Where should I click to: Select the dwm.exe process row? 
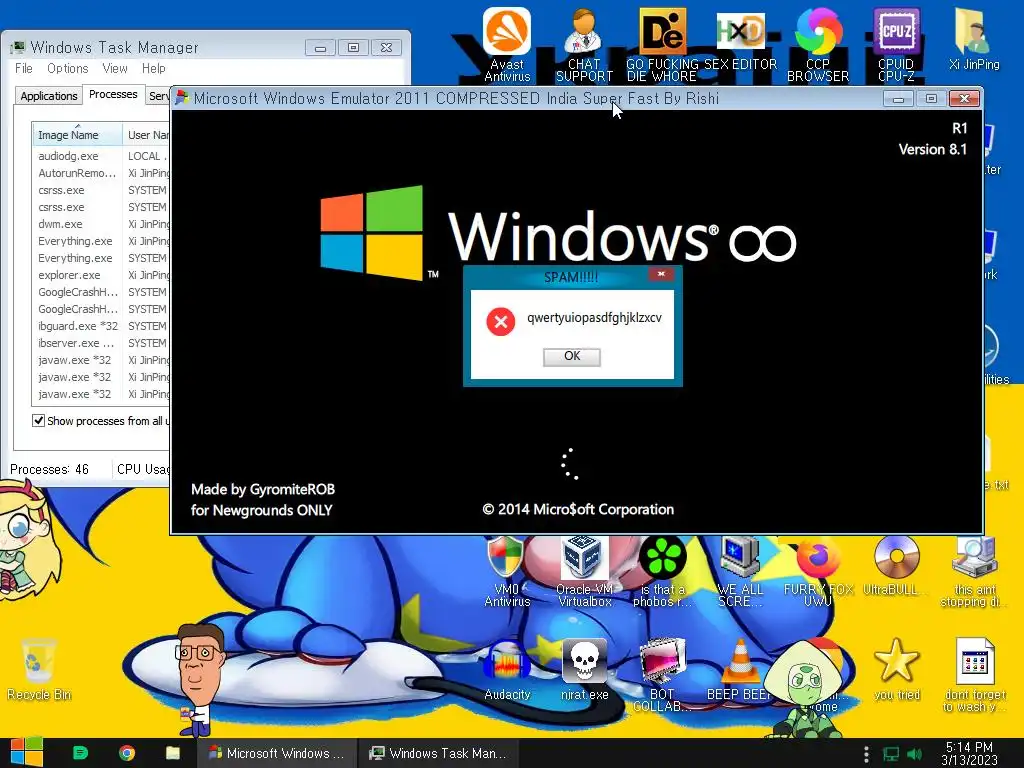point(101,224)
